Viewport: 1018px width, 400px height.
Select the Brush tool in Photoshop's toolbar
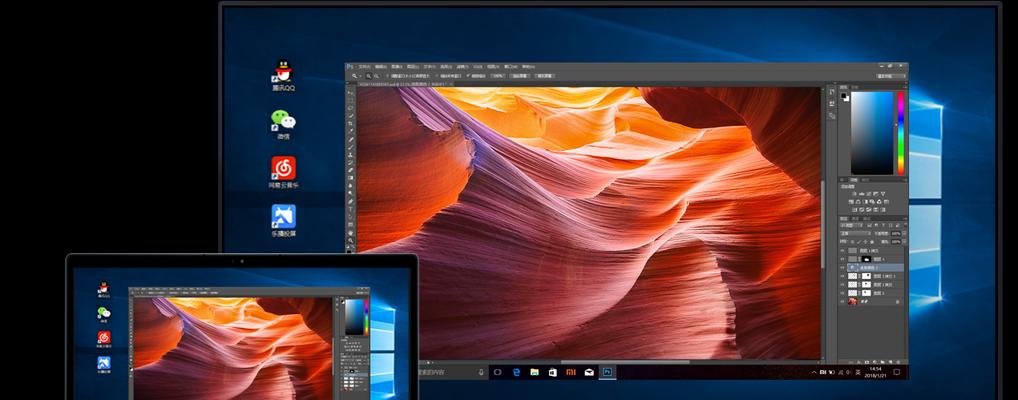pos(351,147)
